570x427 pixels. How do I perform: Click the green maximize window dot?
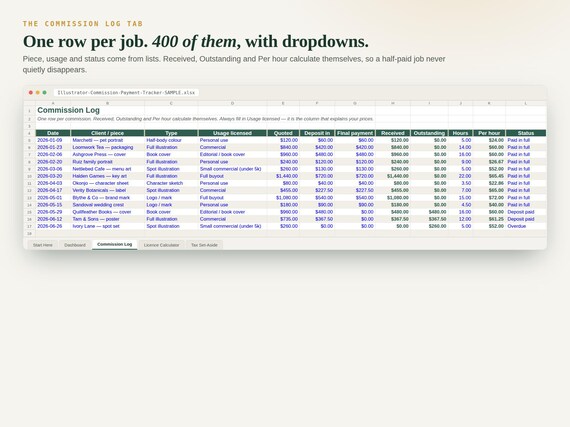(44, 93)
